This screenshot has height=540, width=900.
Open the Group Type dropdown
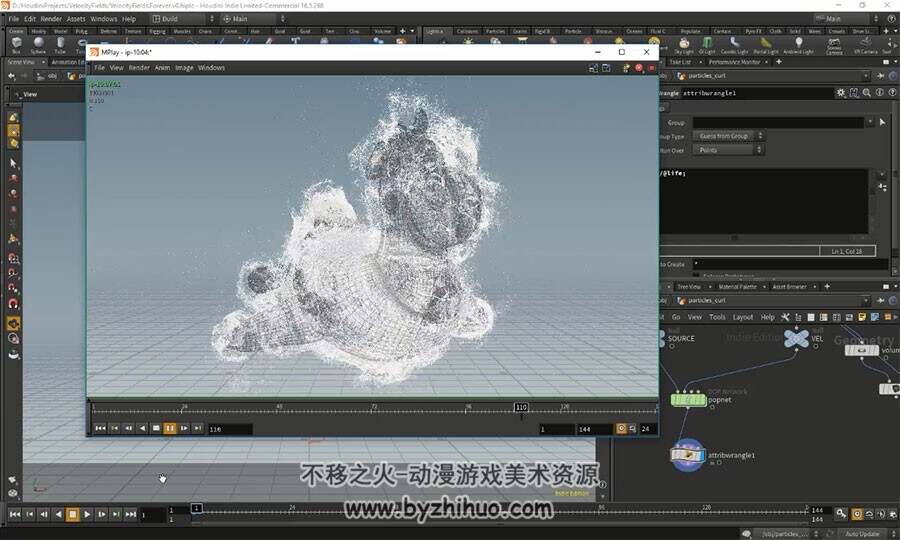pos(728,136)
